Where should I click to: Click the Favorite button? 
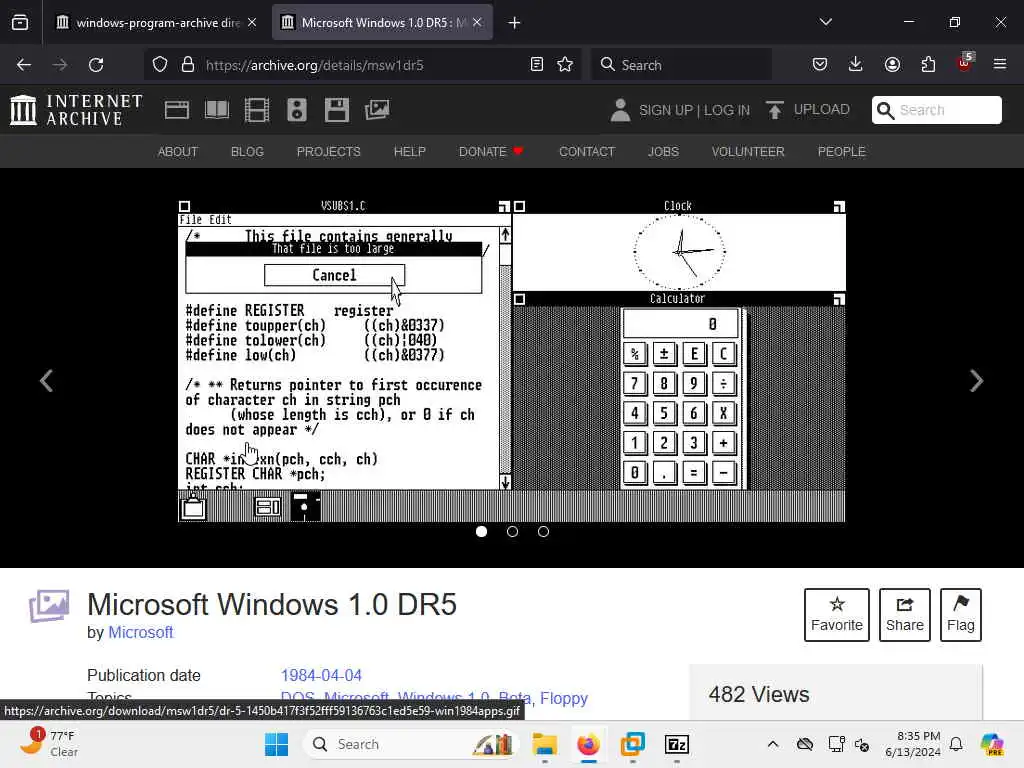click(837, 615)
